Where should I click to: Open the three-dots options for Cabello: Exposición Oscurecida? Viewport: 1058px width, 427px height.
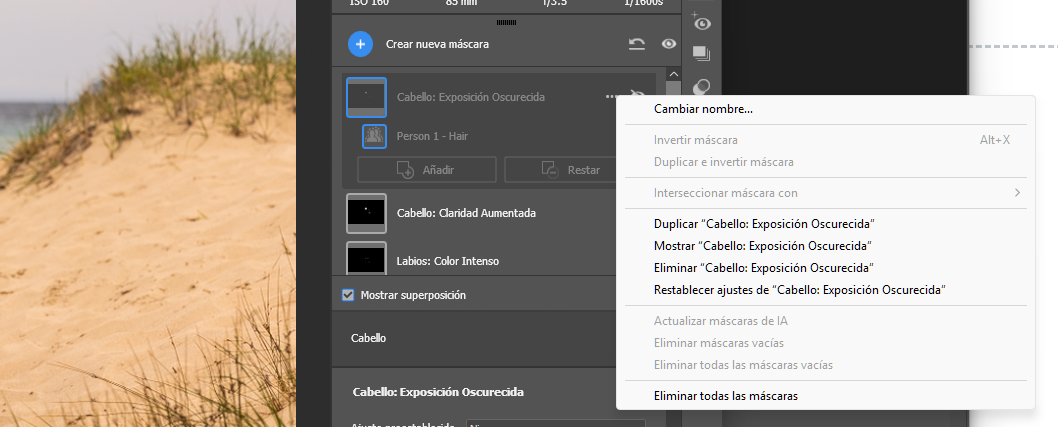[x=611, y=96]
